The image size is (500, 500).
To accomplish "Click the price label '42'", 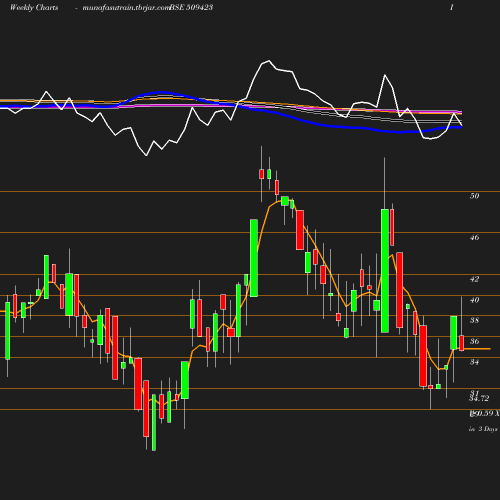I will 474,279.
